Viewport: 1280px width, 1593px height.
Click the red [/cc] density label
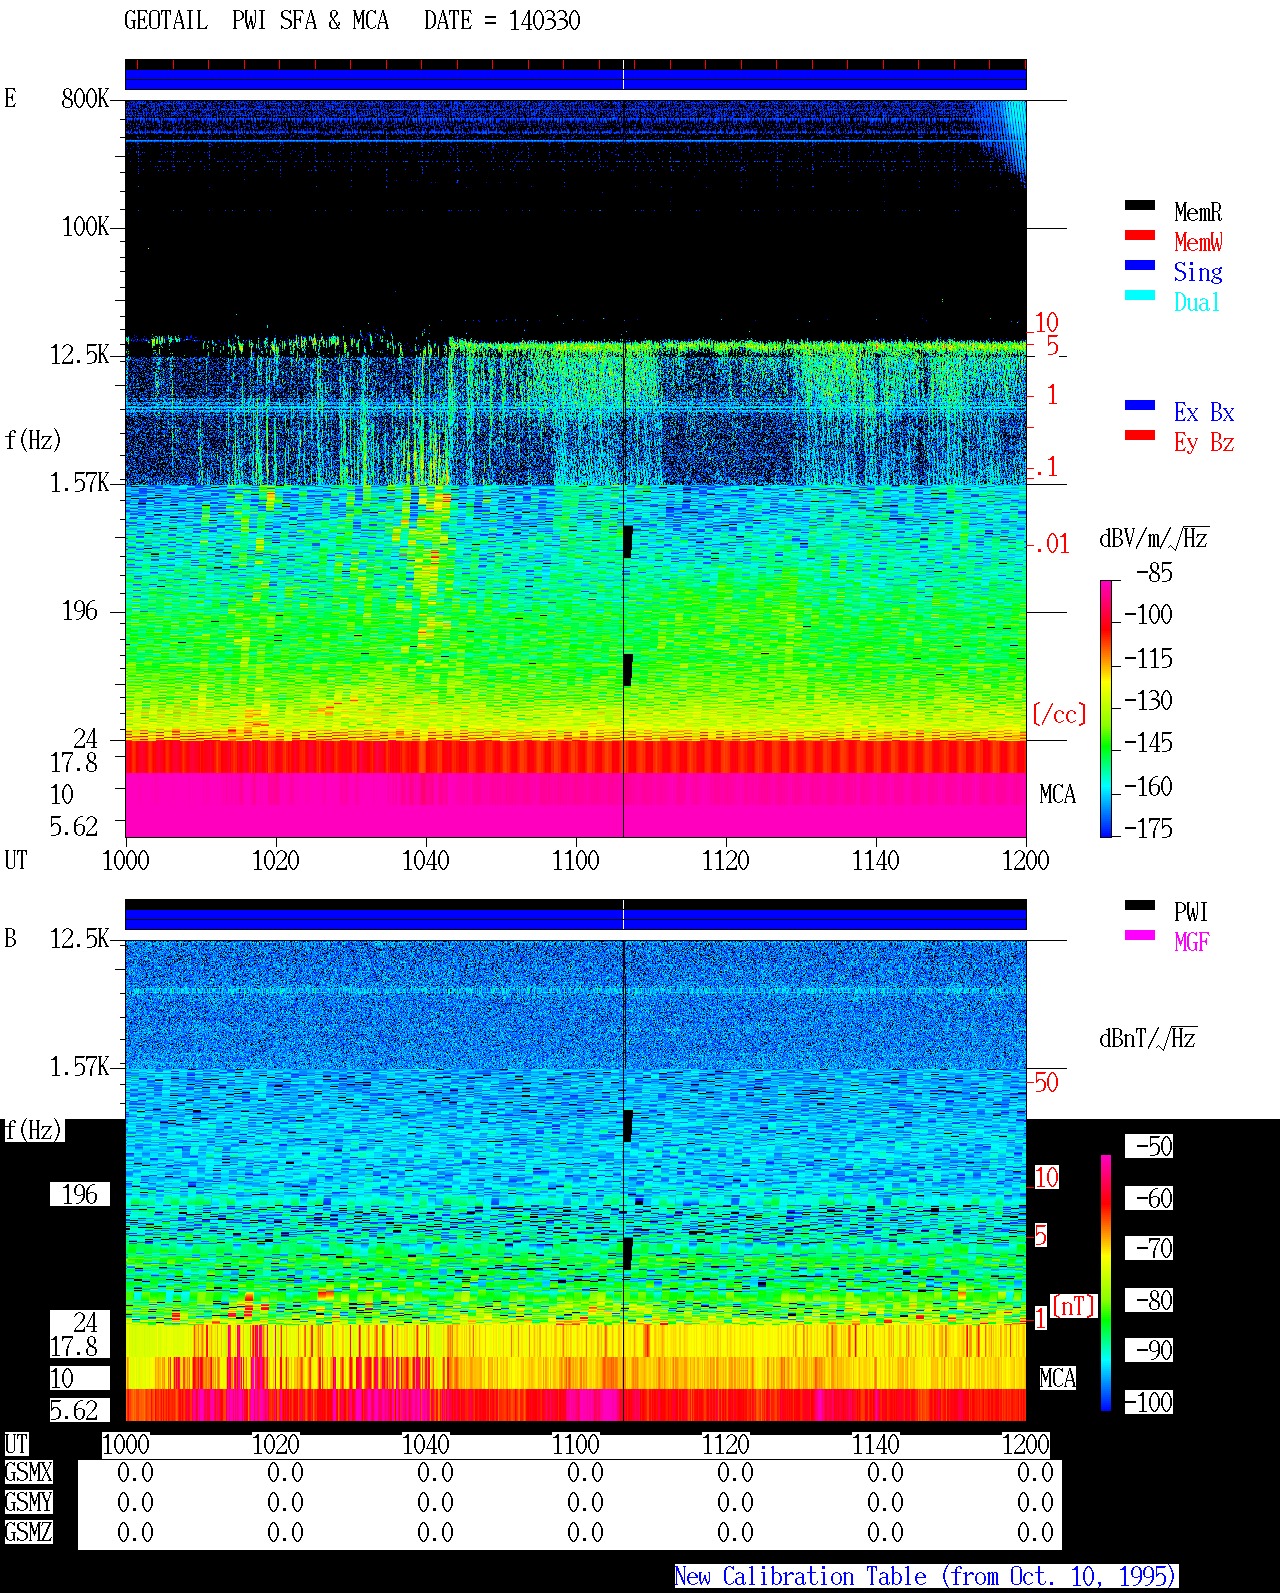coord(1059,714)
